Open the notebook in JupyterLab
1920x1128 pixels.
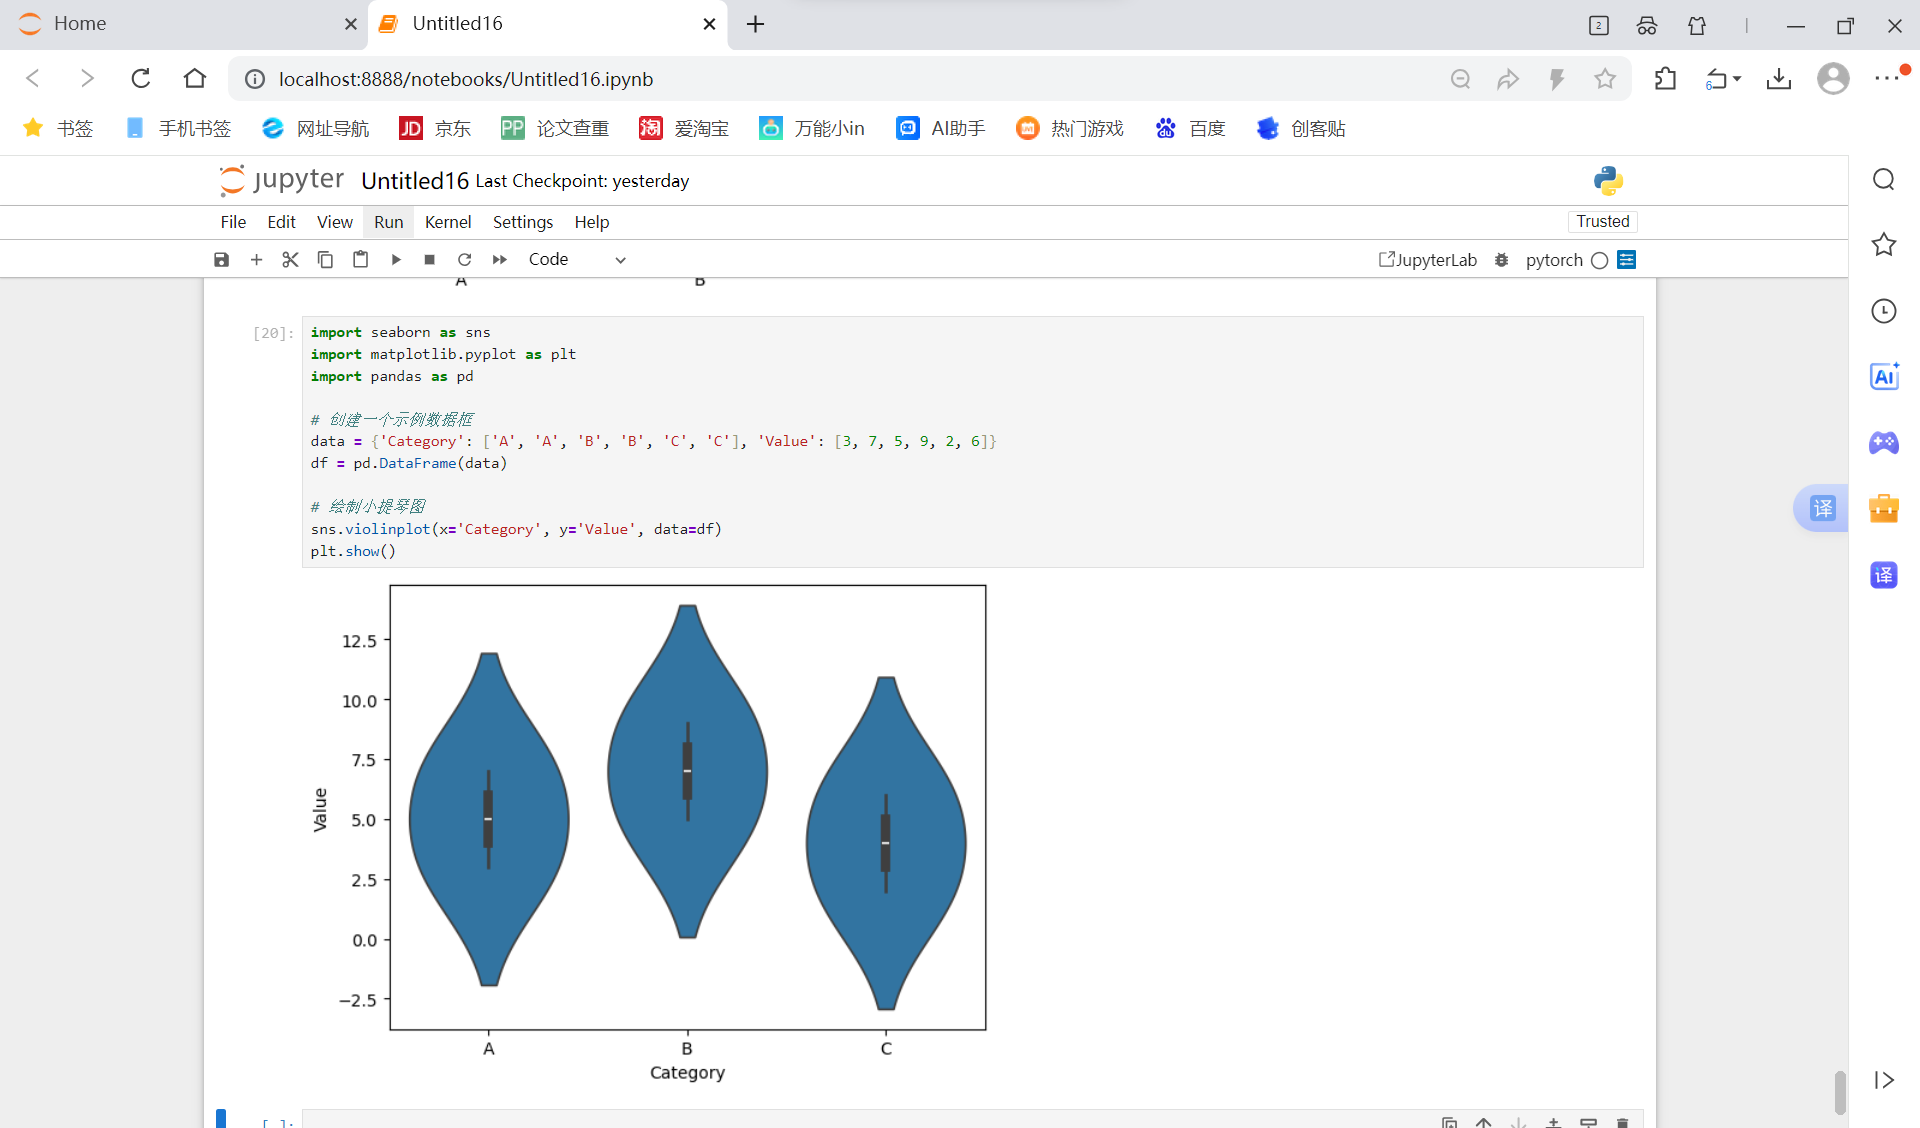pos(1427,260)
